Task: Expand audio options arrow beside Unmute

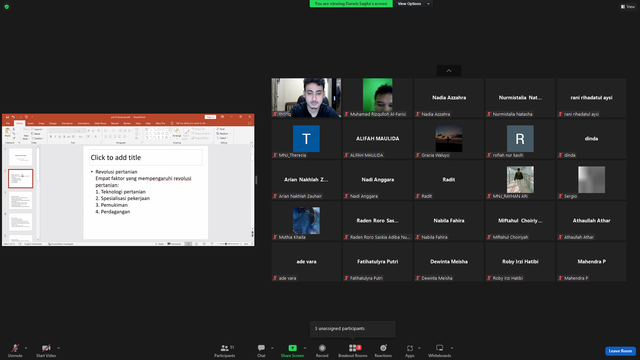Action: point(26,348)
